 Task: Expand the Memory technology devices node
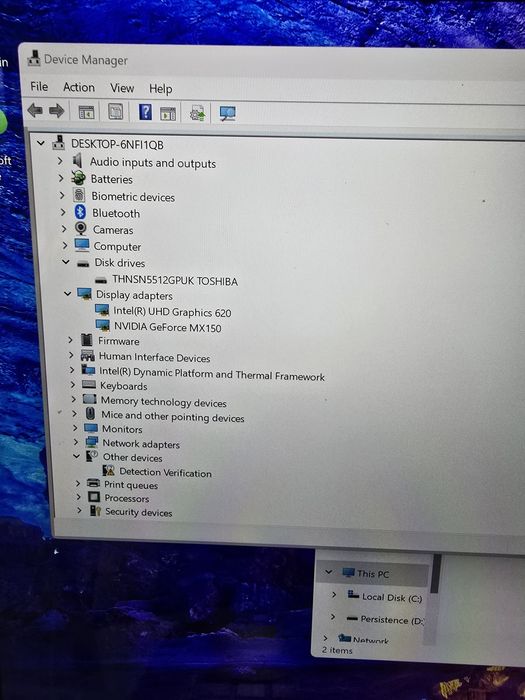tap(74, 400)
